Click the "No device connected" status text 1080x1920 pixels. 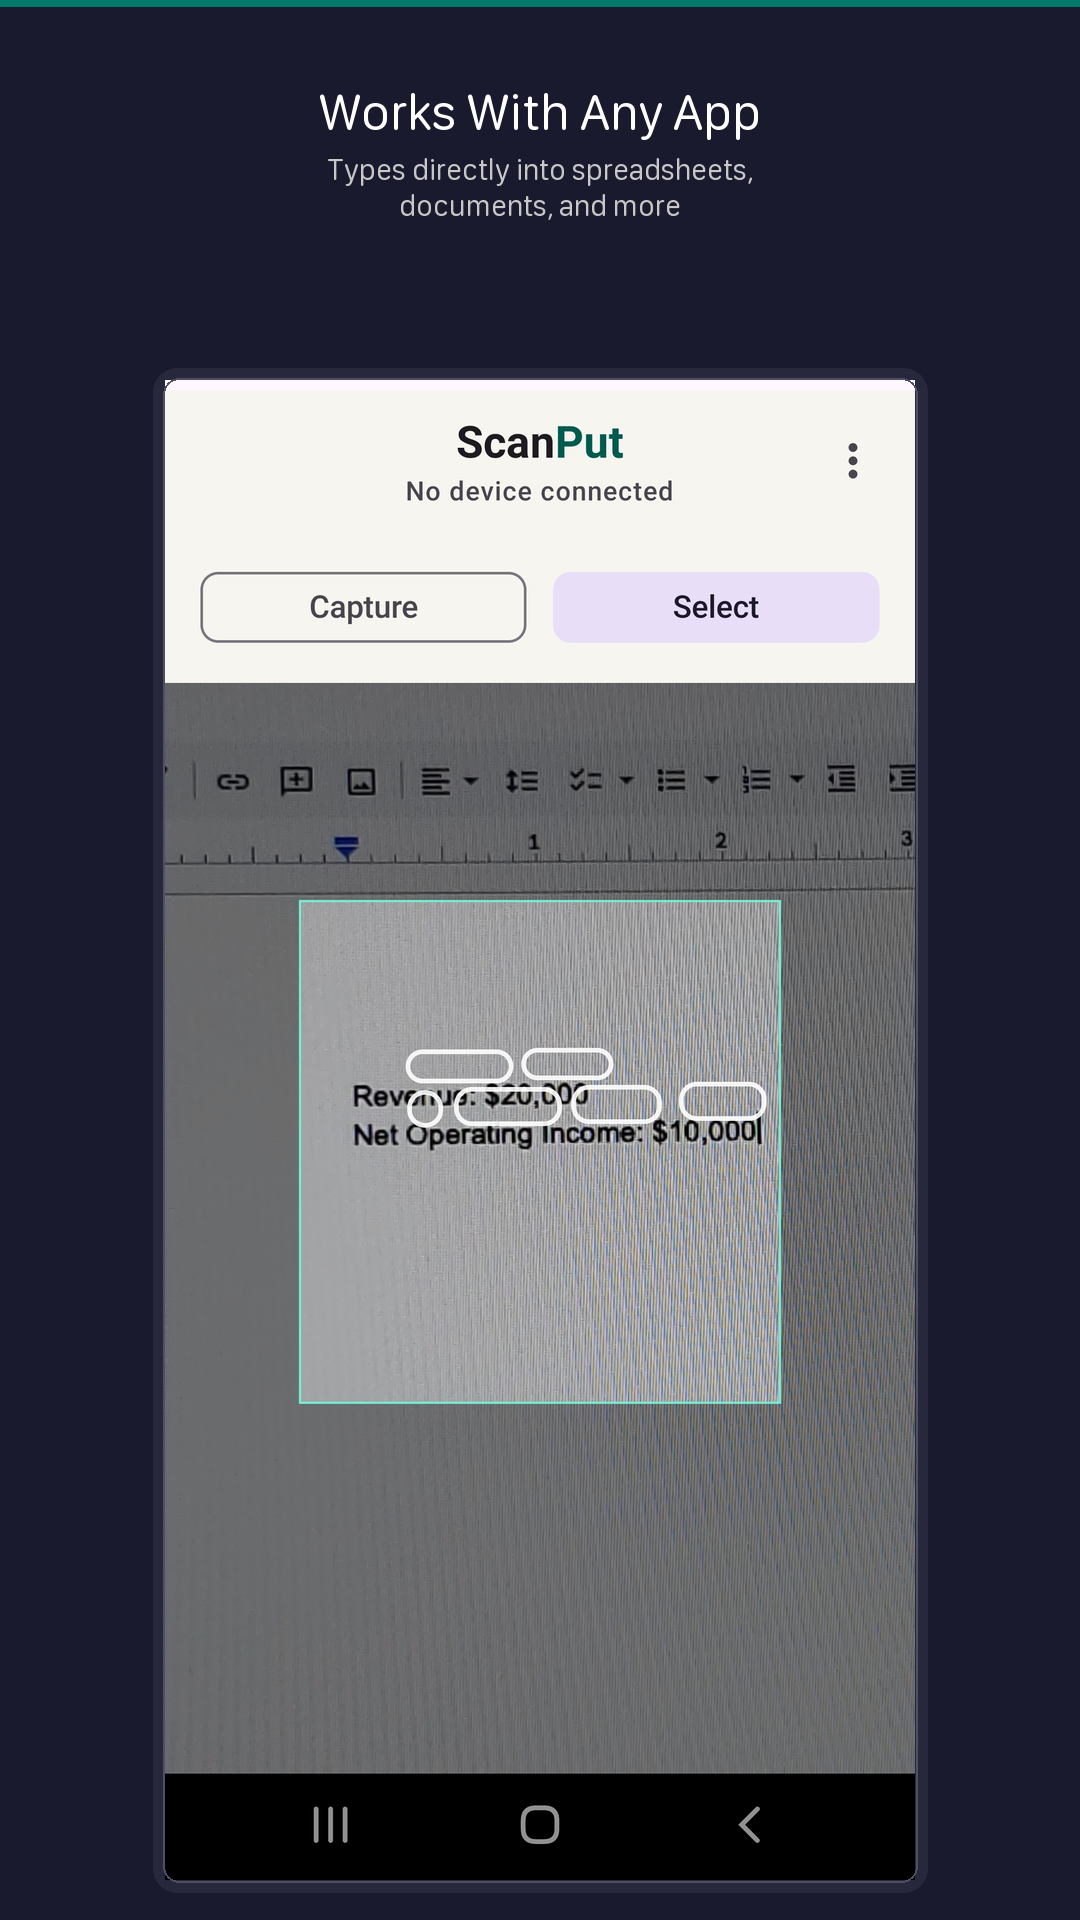(x=540, y=491)
